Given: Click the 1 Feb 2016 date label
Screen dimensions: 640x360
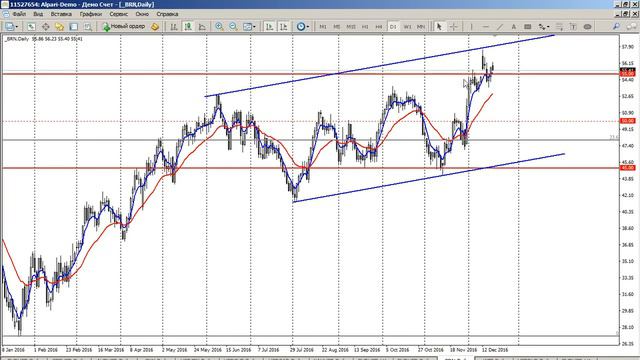Looking at the screenshot, I should tap(46, 350).
